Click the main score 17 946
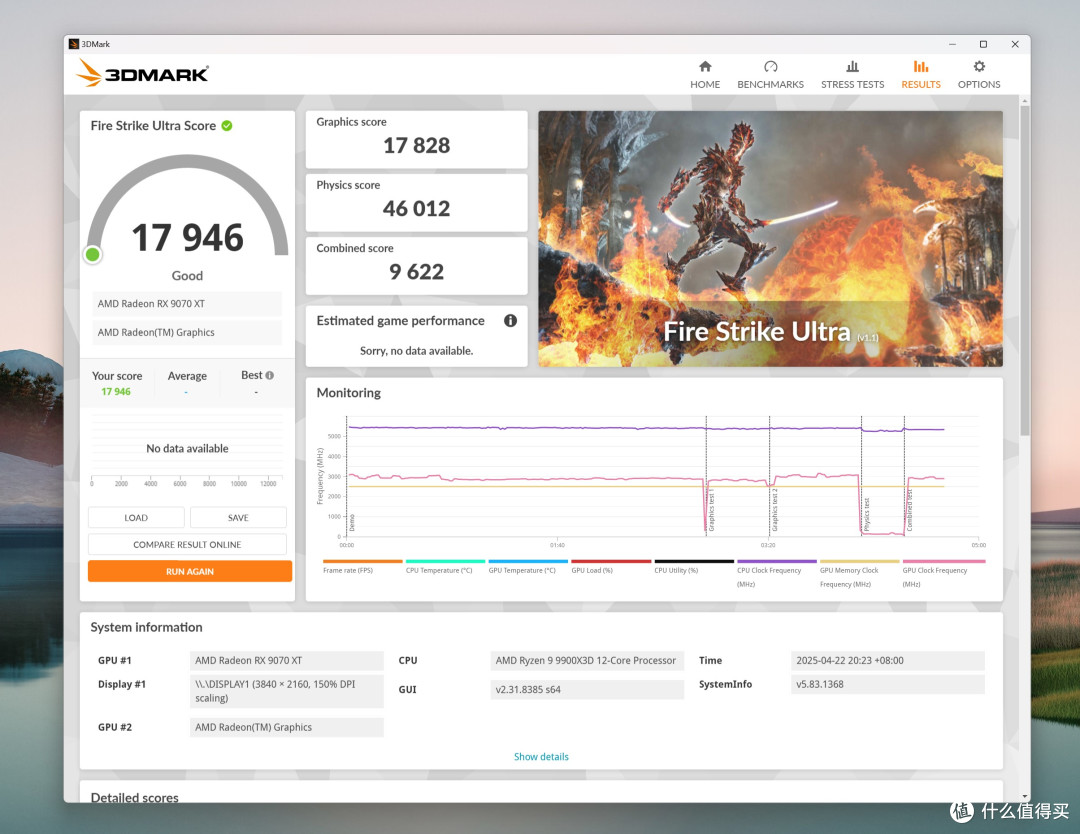Image resolution: width=1080 pixels, height=834 pixels. pyautogui.click(x=187, y=238)
